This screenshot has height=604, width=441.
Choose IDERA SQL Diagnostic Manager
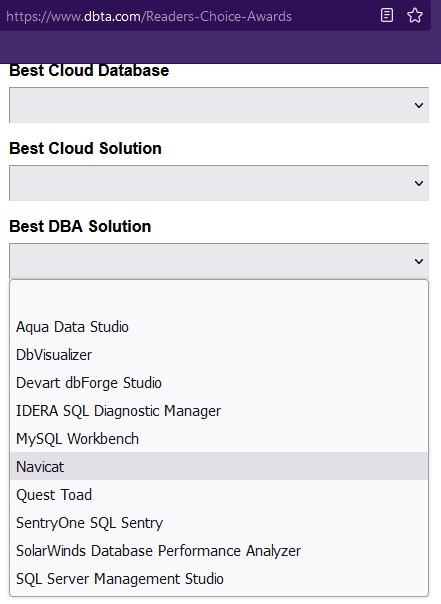[x=219, y=411]
